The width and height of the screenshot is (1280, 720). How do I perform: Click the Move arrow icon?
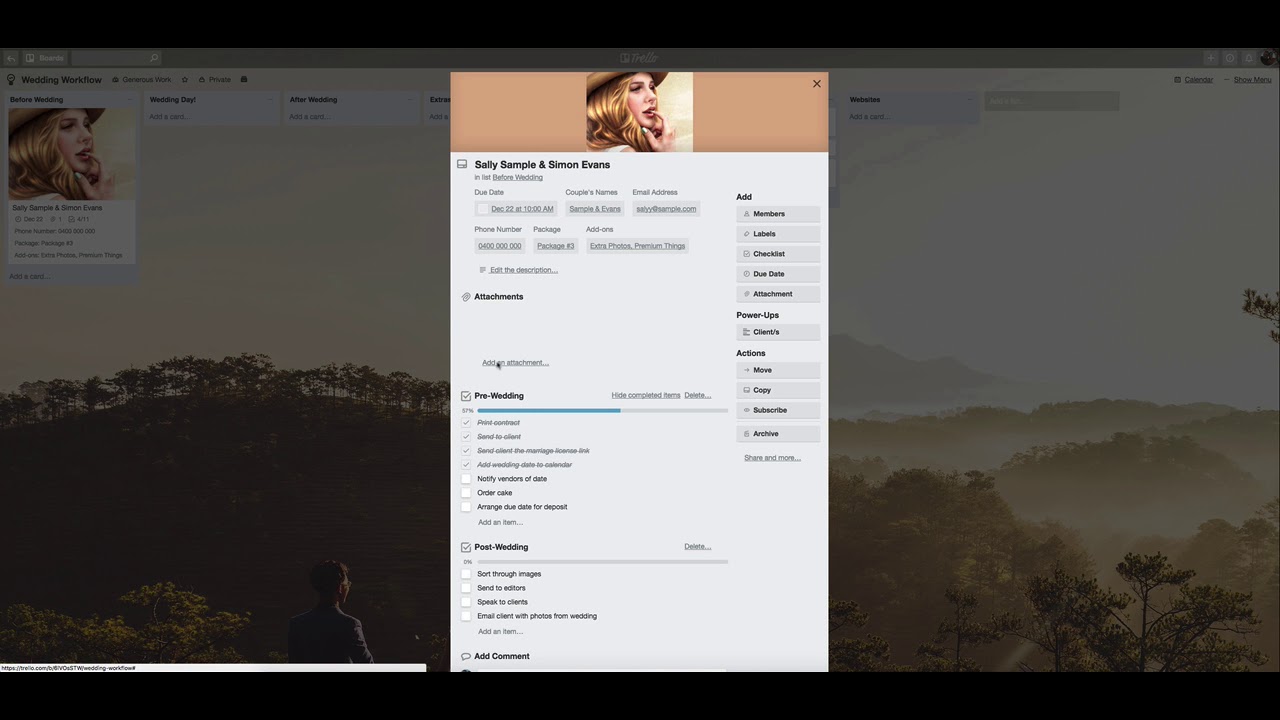tap(746, 370)
